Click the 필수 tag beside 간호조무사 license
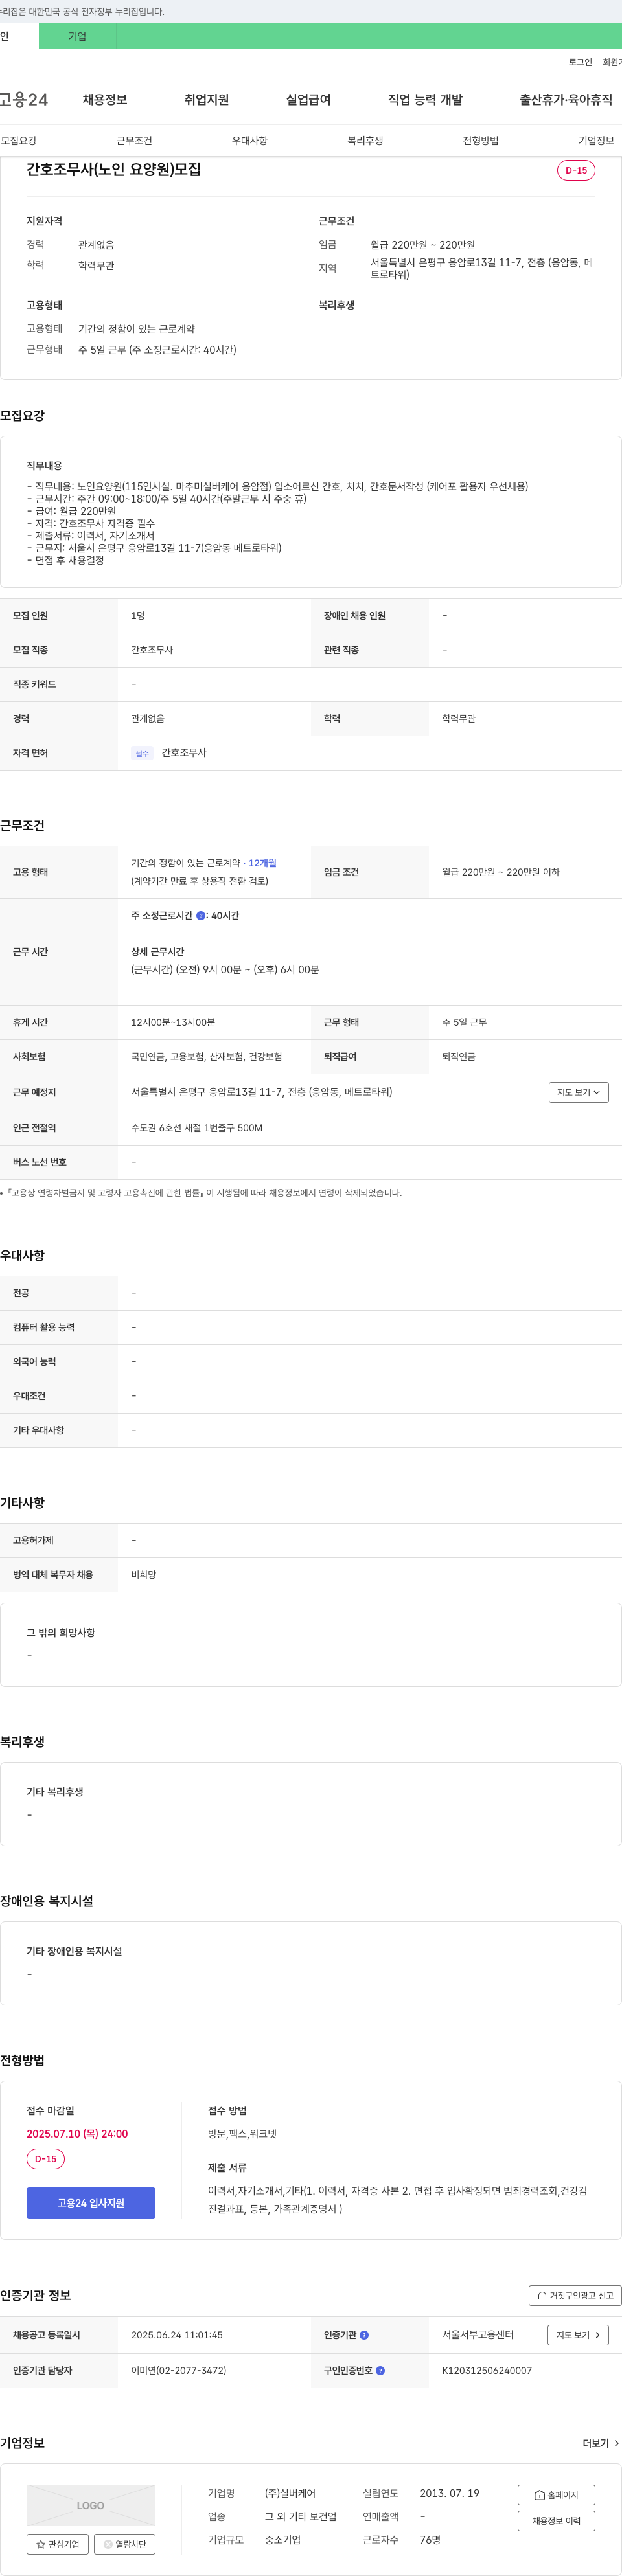The height and width of the screenshot is (2576, 622). (x=142, y=753)
